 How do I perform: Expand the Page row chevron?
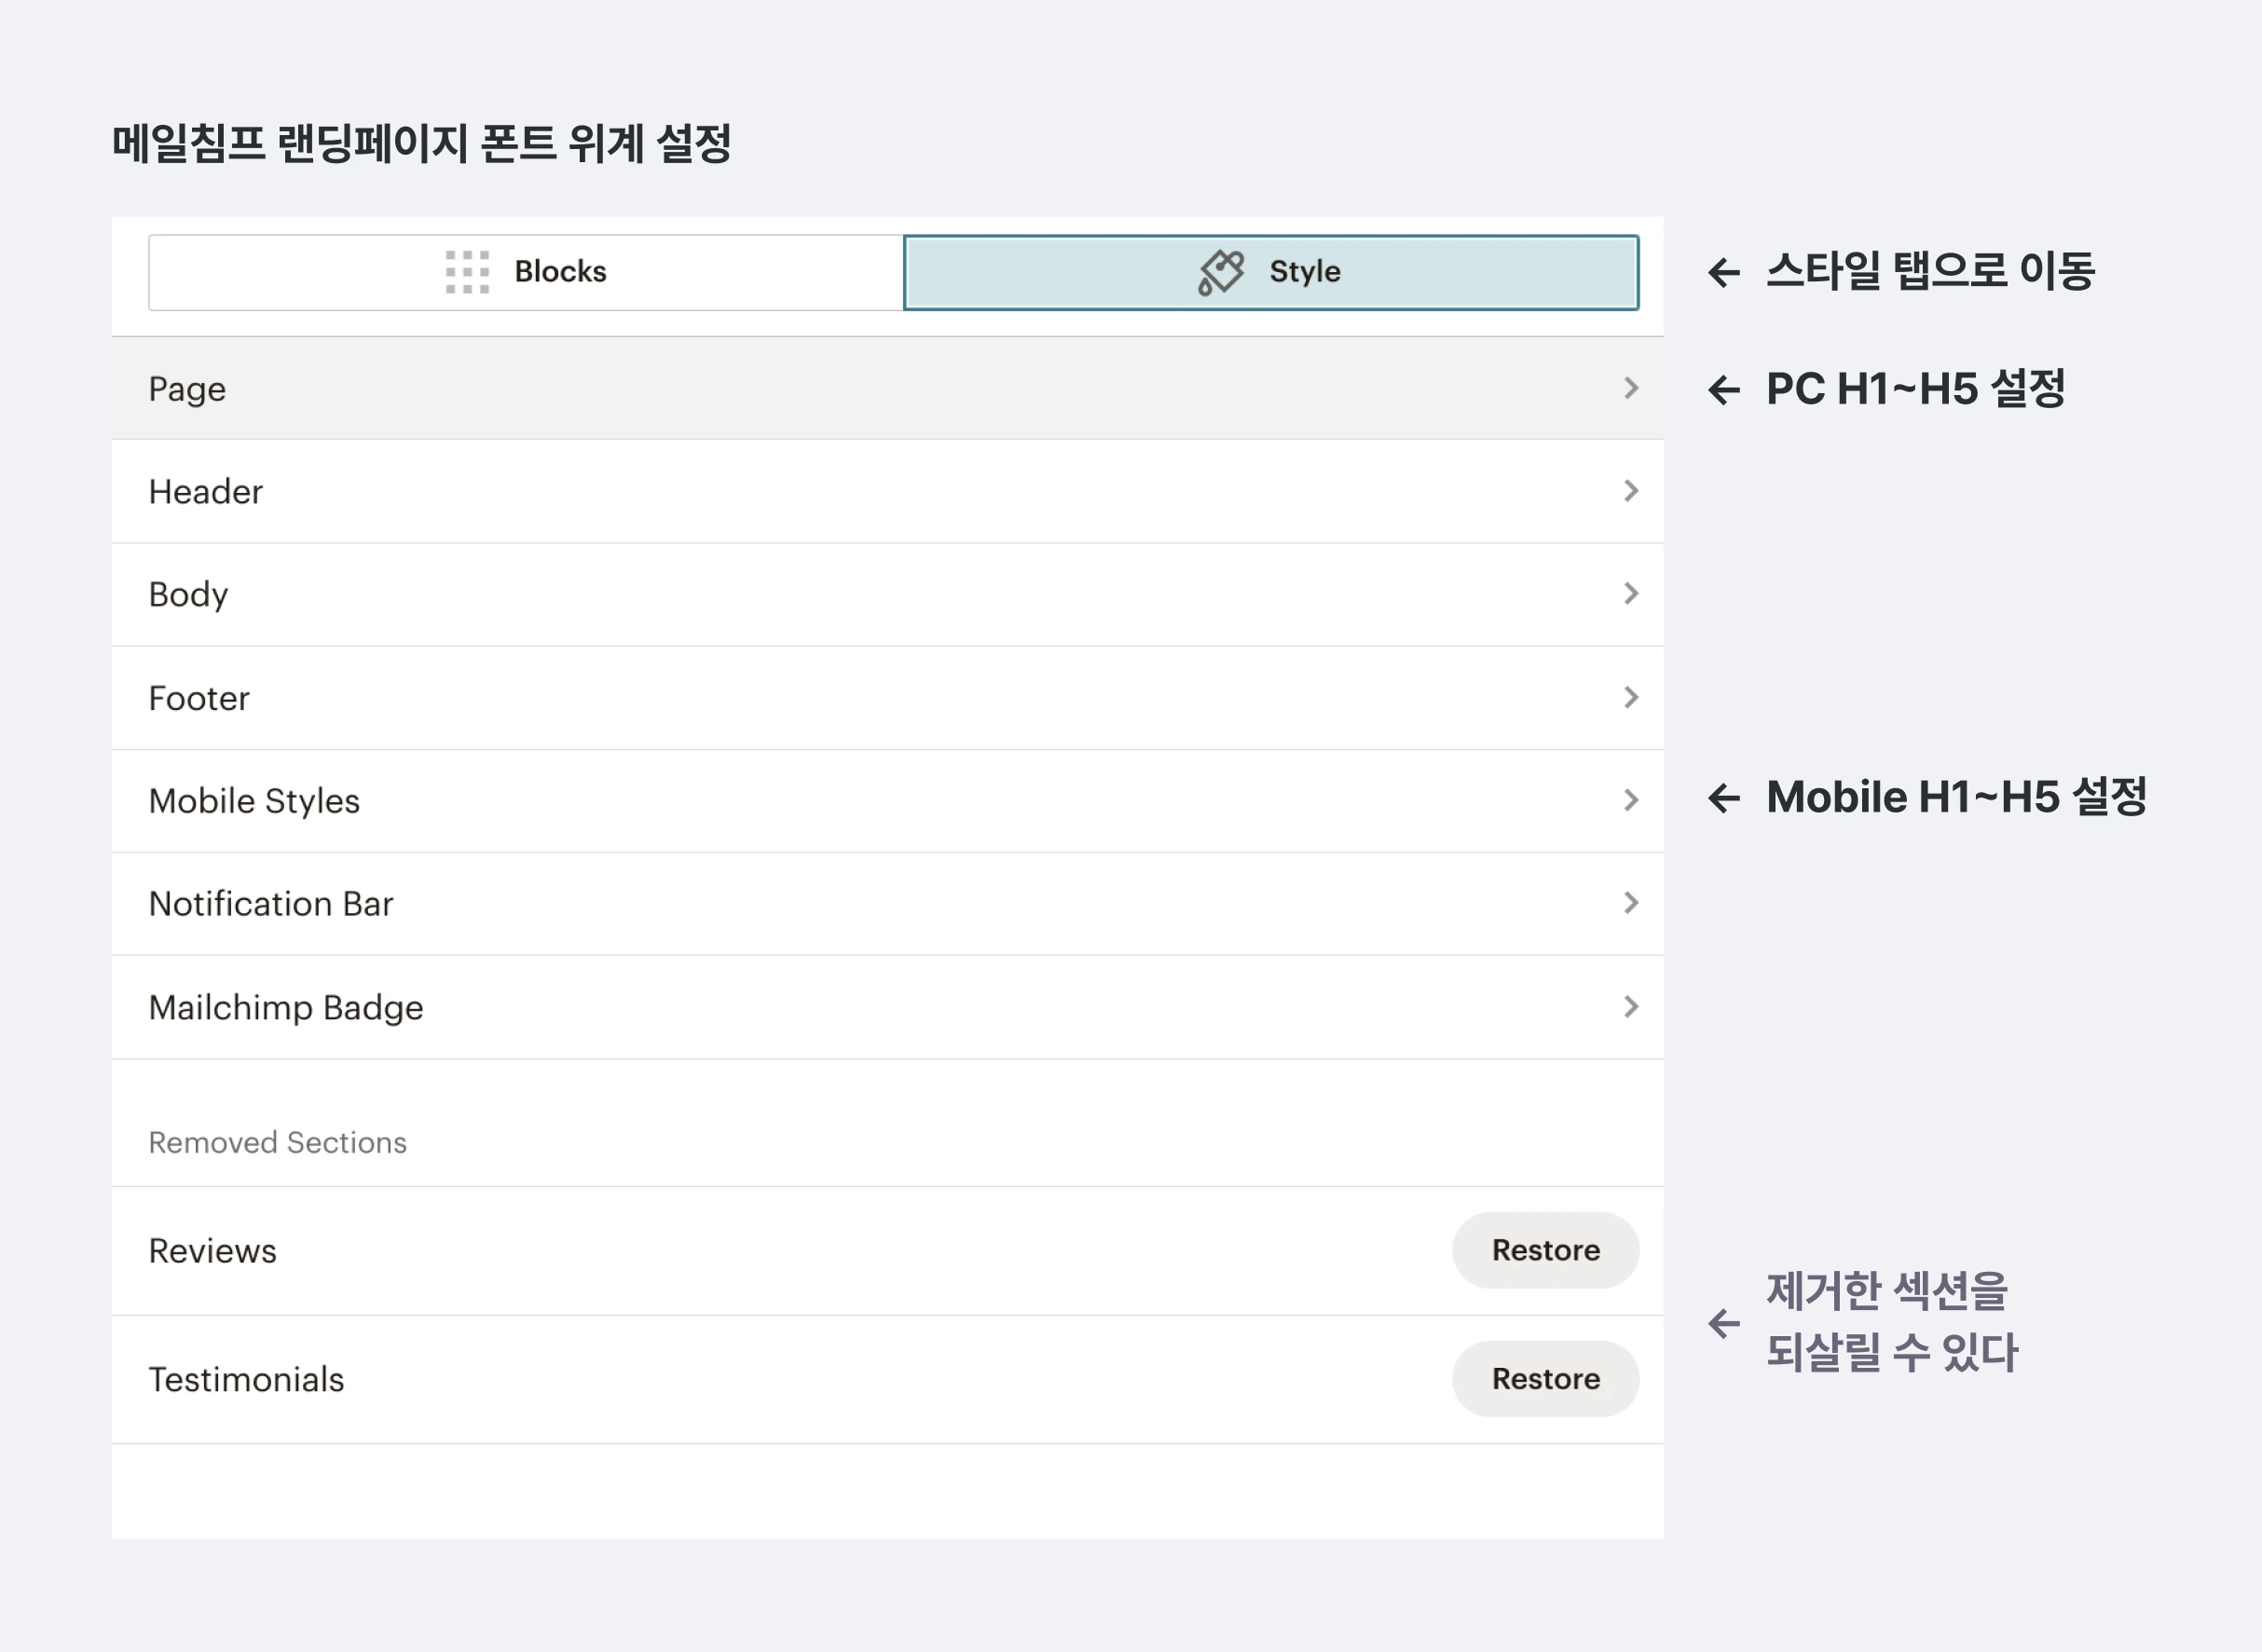tap(1631, 388)
